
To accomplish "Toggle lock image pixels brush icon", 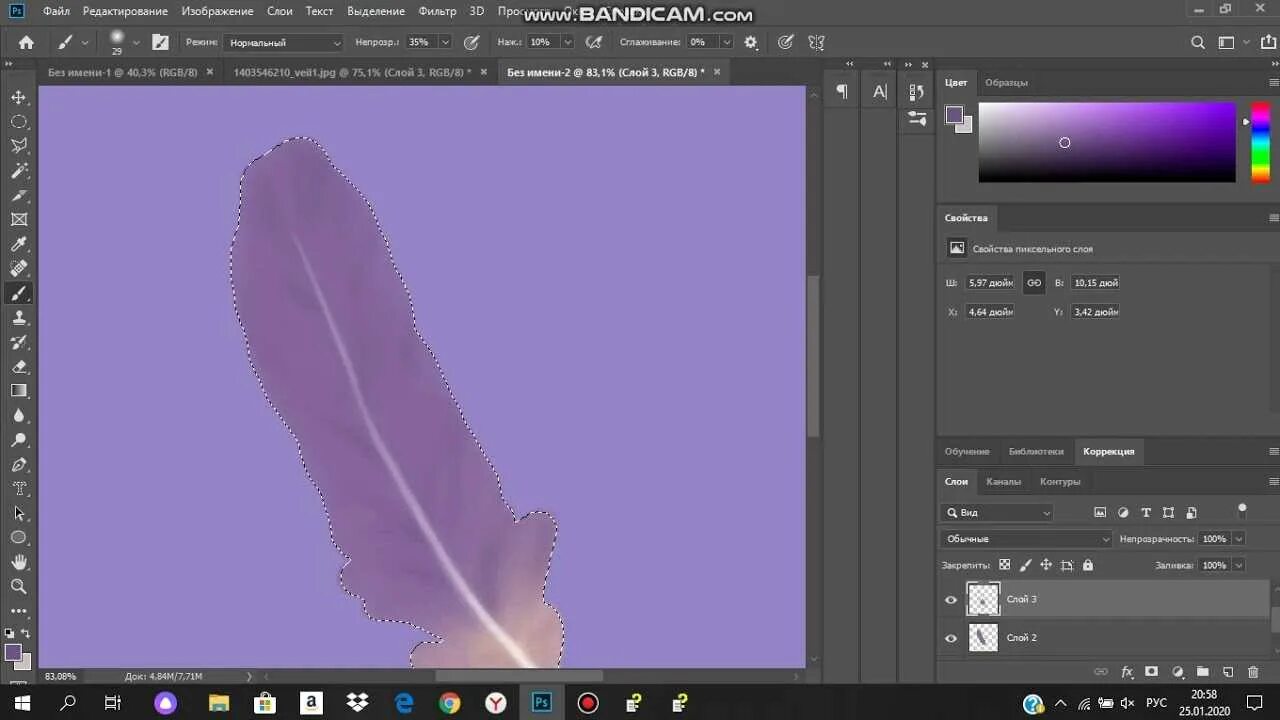I will [1025, 565].
